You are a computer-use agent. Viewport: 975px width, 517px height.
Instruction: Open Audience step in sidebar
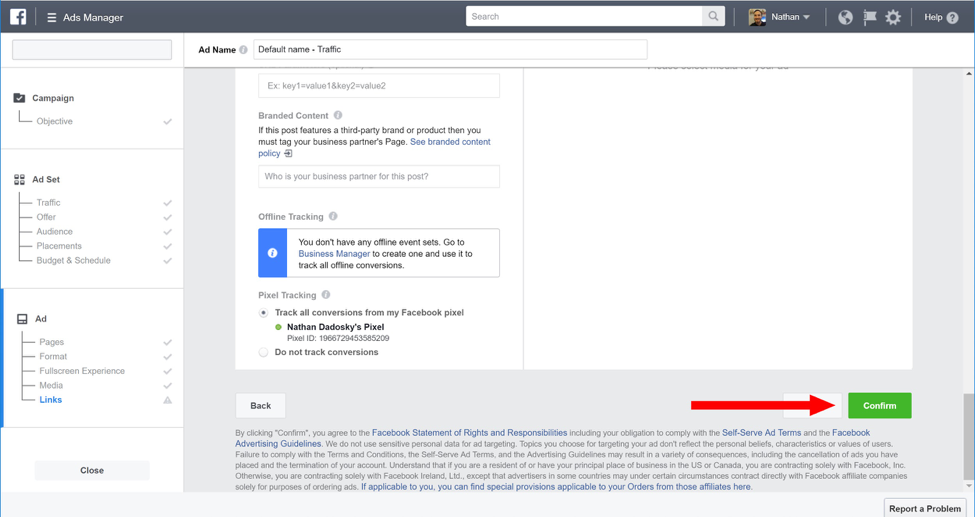pos(54,231)
